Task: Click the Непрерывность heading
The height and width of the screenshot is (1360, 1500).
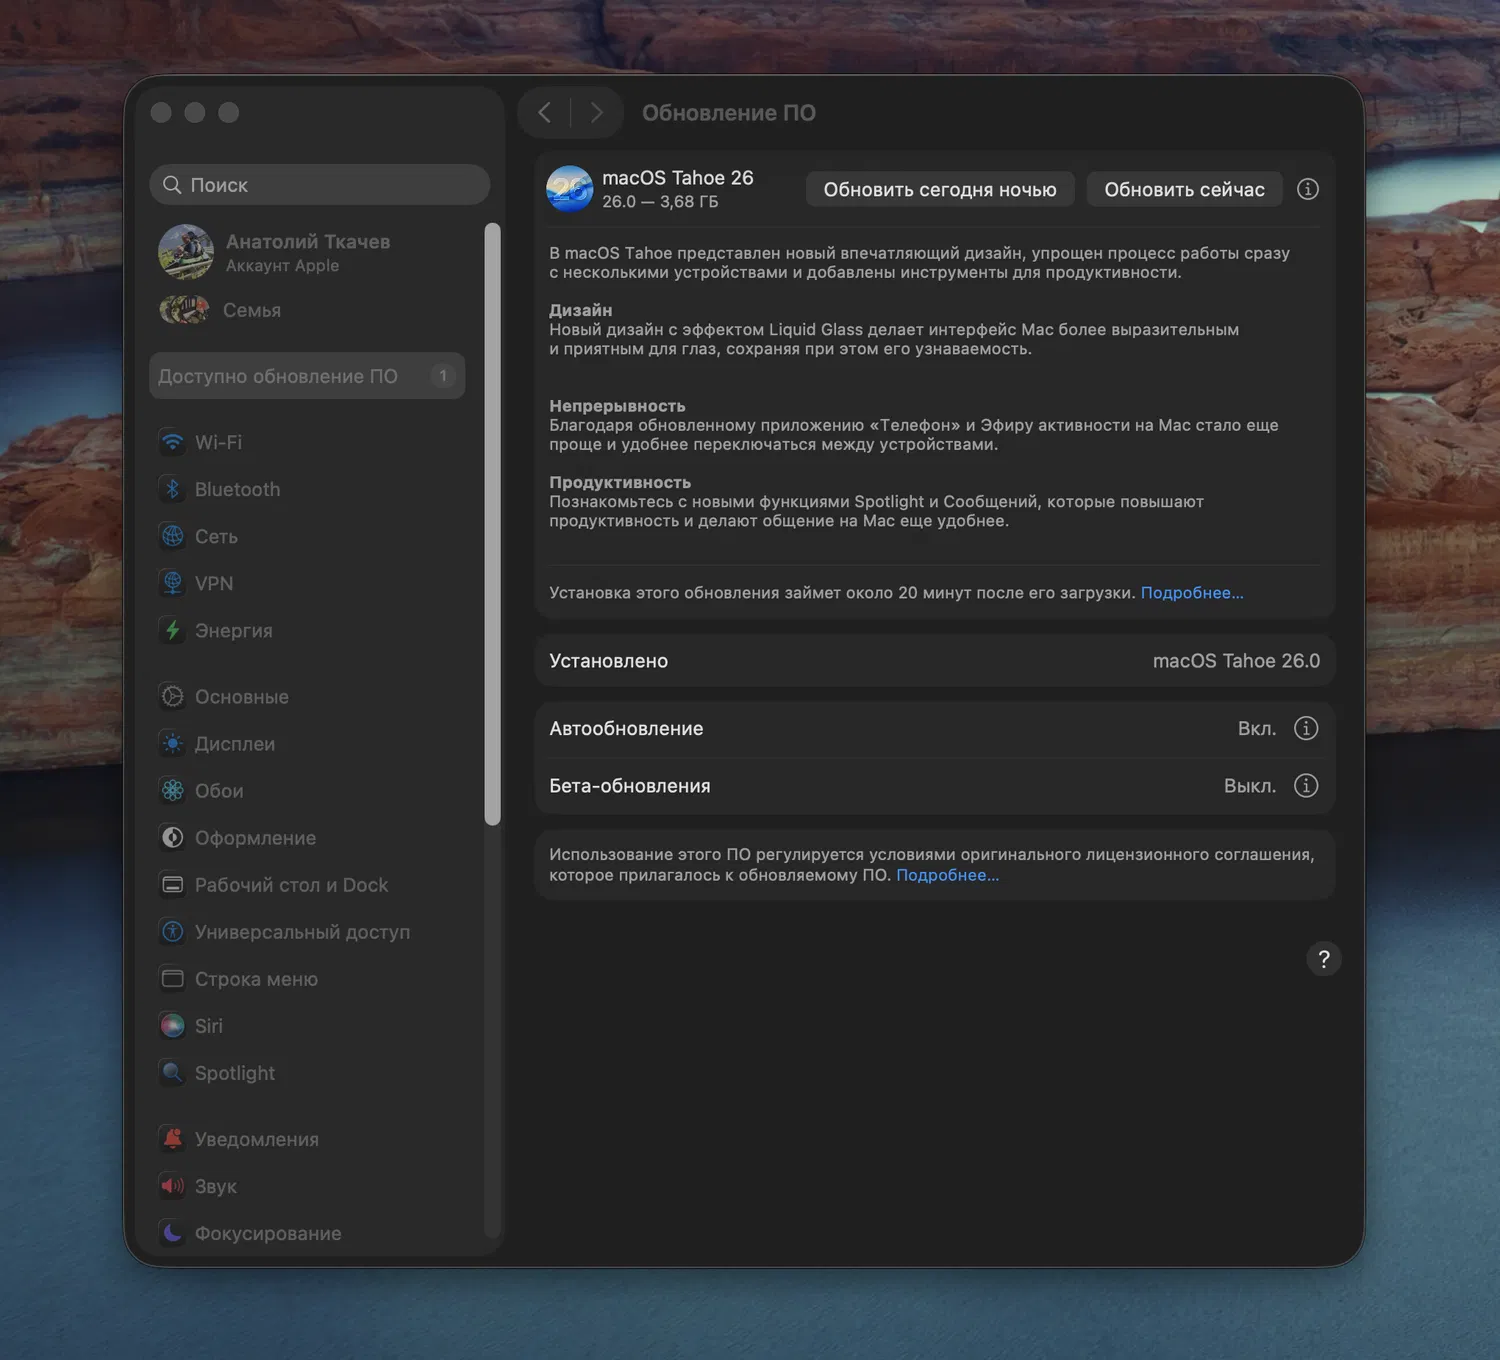Action: click(618, 406)
